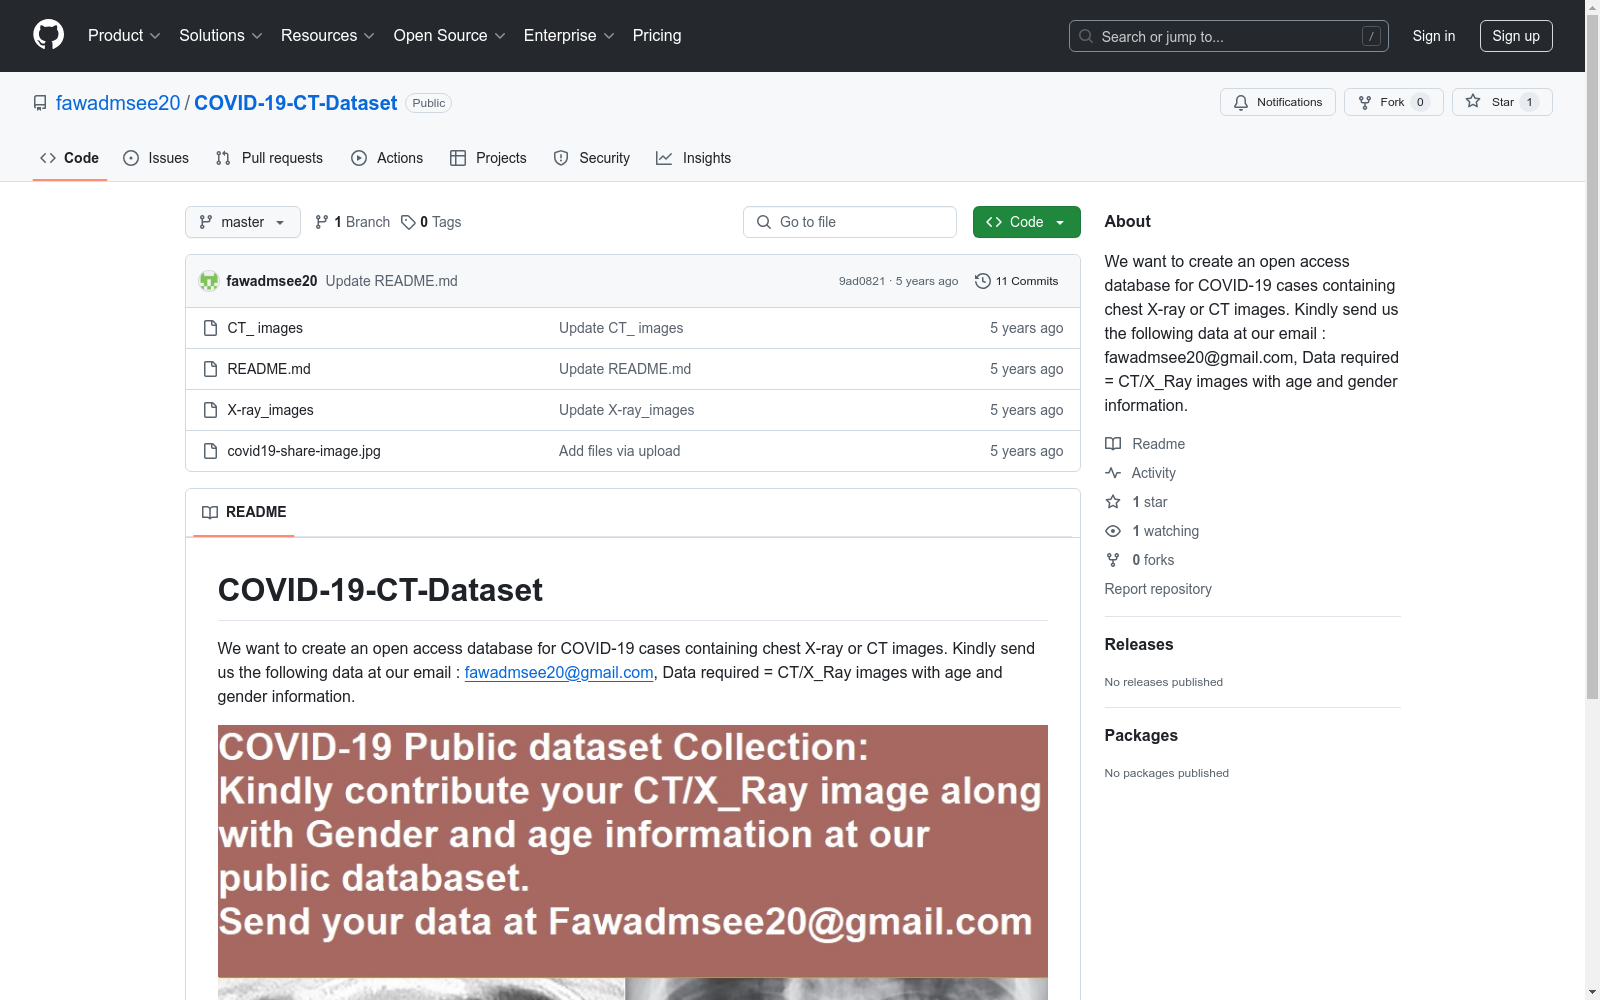1600x1000 pixels.
Task: Click the Fork count badge
Action: point(1420,102)
